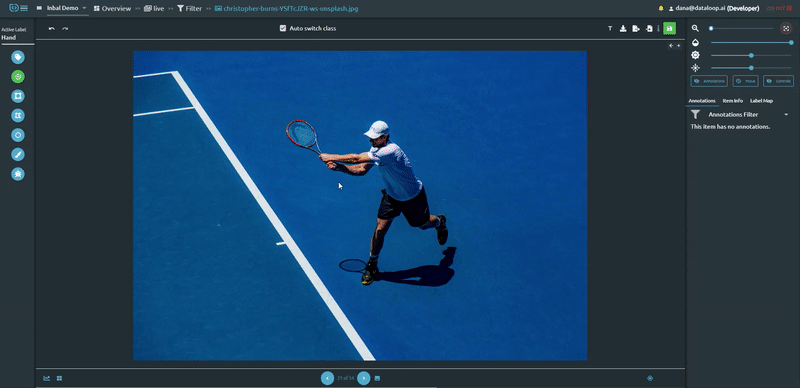Toggle Controls visibility button
800x388 pixels.
click(779, 81)
